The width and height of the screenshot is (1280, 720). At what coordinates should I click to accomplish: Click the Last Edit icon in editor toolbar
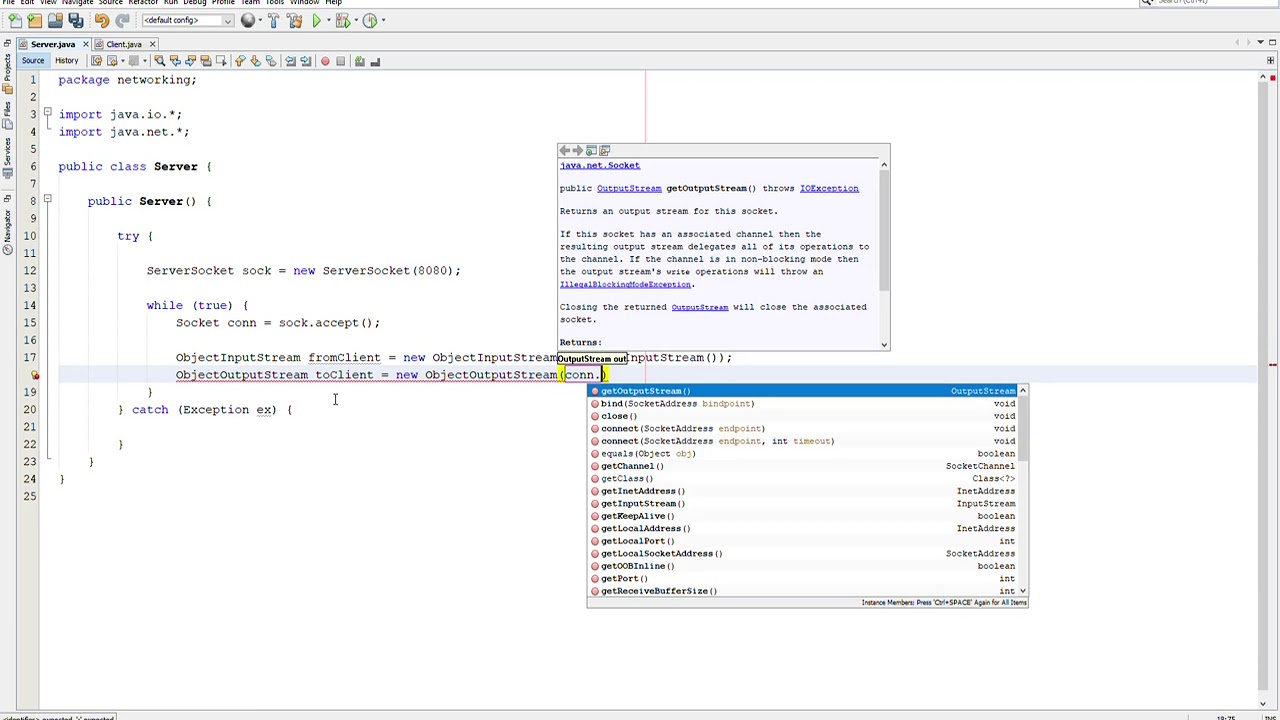pos(96,61)
